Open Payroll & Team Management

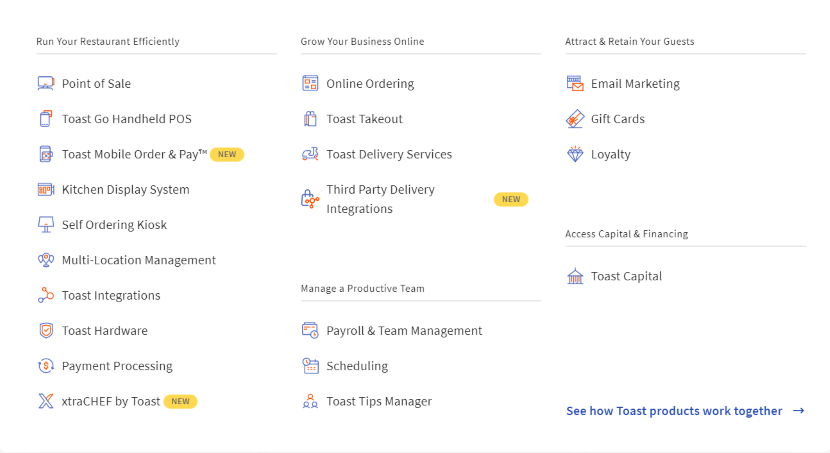403,331
